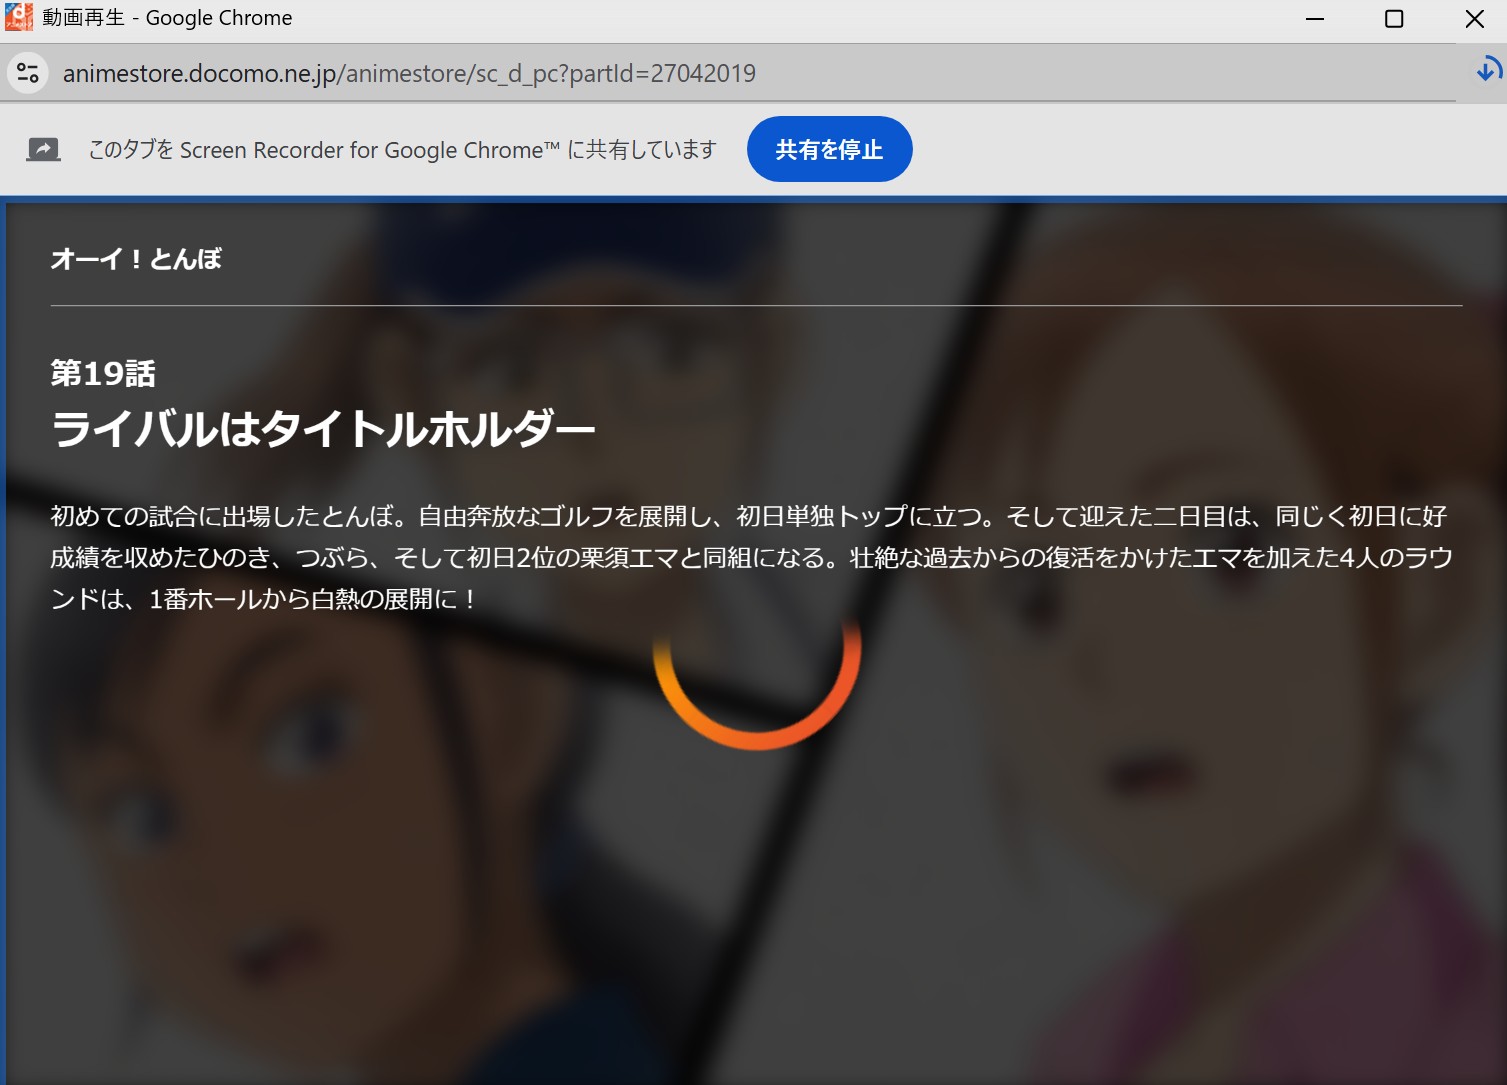Viewport: 1507px width, 1085px height.
Task: Click the series title オーイ！とんぼ
Action: 136,259
